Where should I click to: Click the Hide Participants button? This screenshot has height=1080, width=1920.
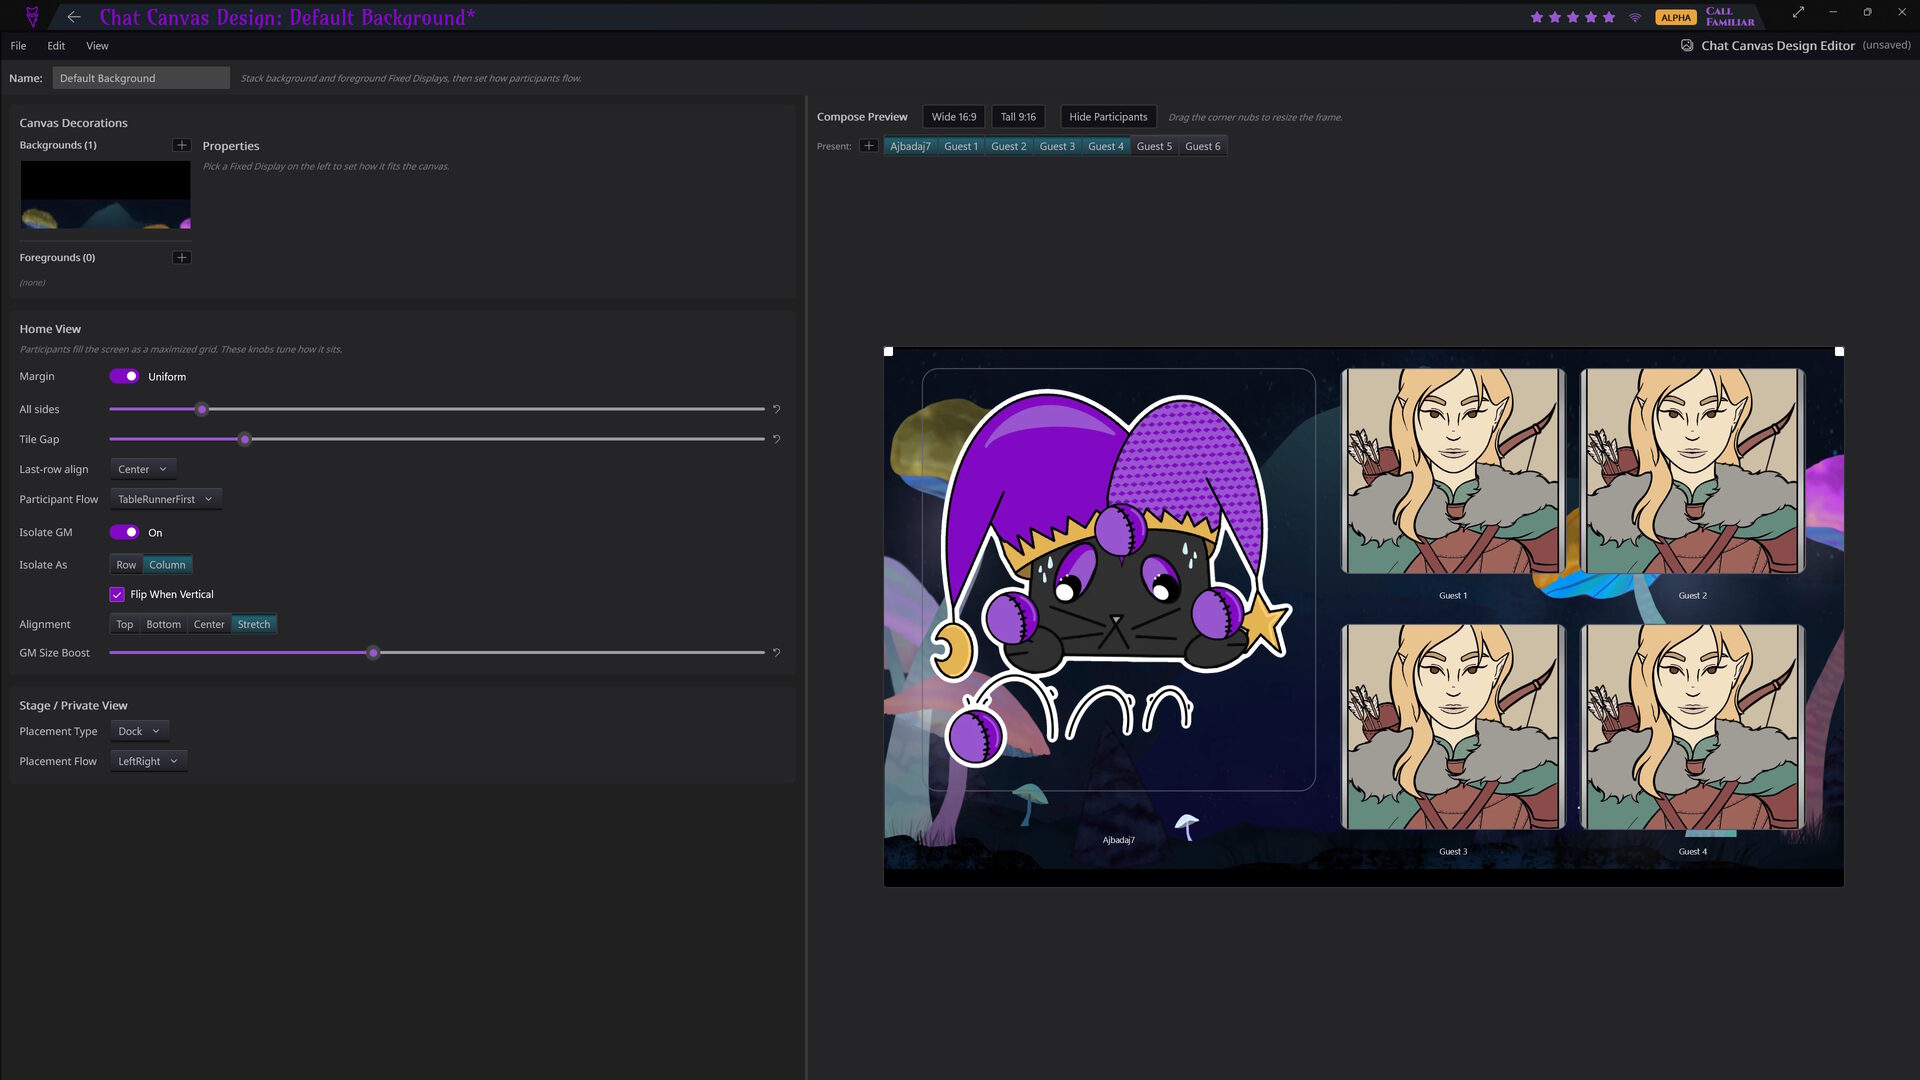pos(1108,117)
